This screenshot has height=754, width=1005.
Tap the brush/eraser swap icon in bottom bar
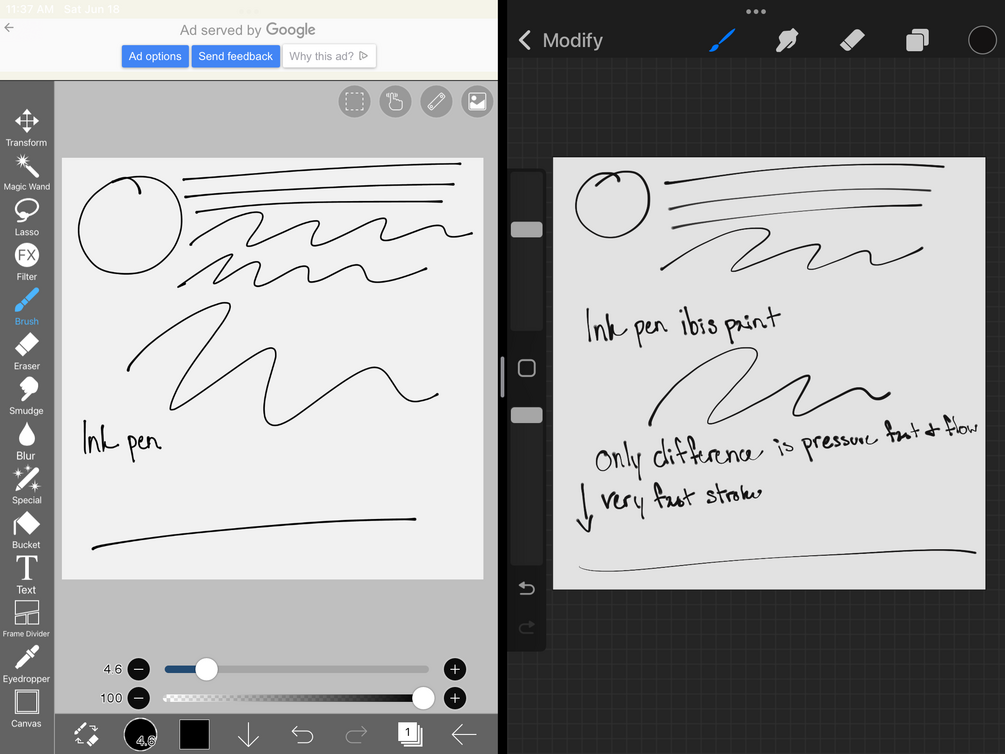coord(86,734)
